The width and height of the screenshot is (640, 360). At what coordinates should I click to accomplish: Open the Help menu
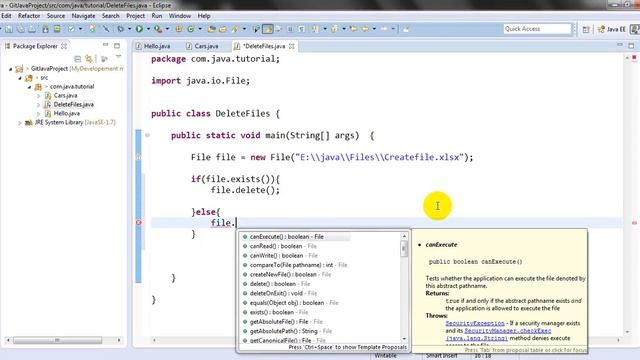(x=204, y=16)
